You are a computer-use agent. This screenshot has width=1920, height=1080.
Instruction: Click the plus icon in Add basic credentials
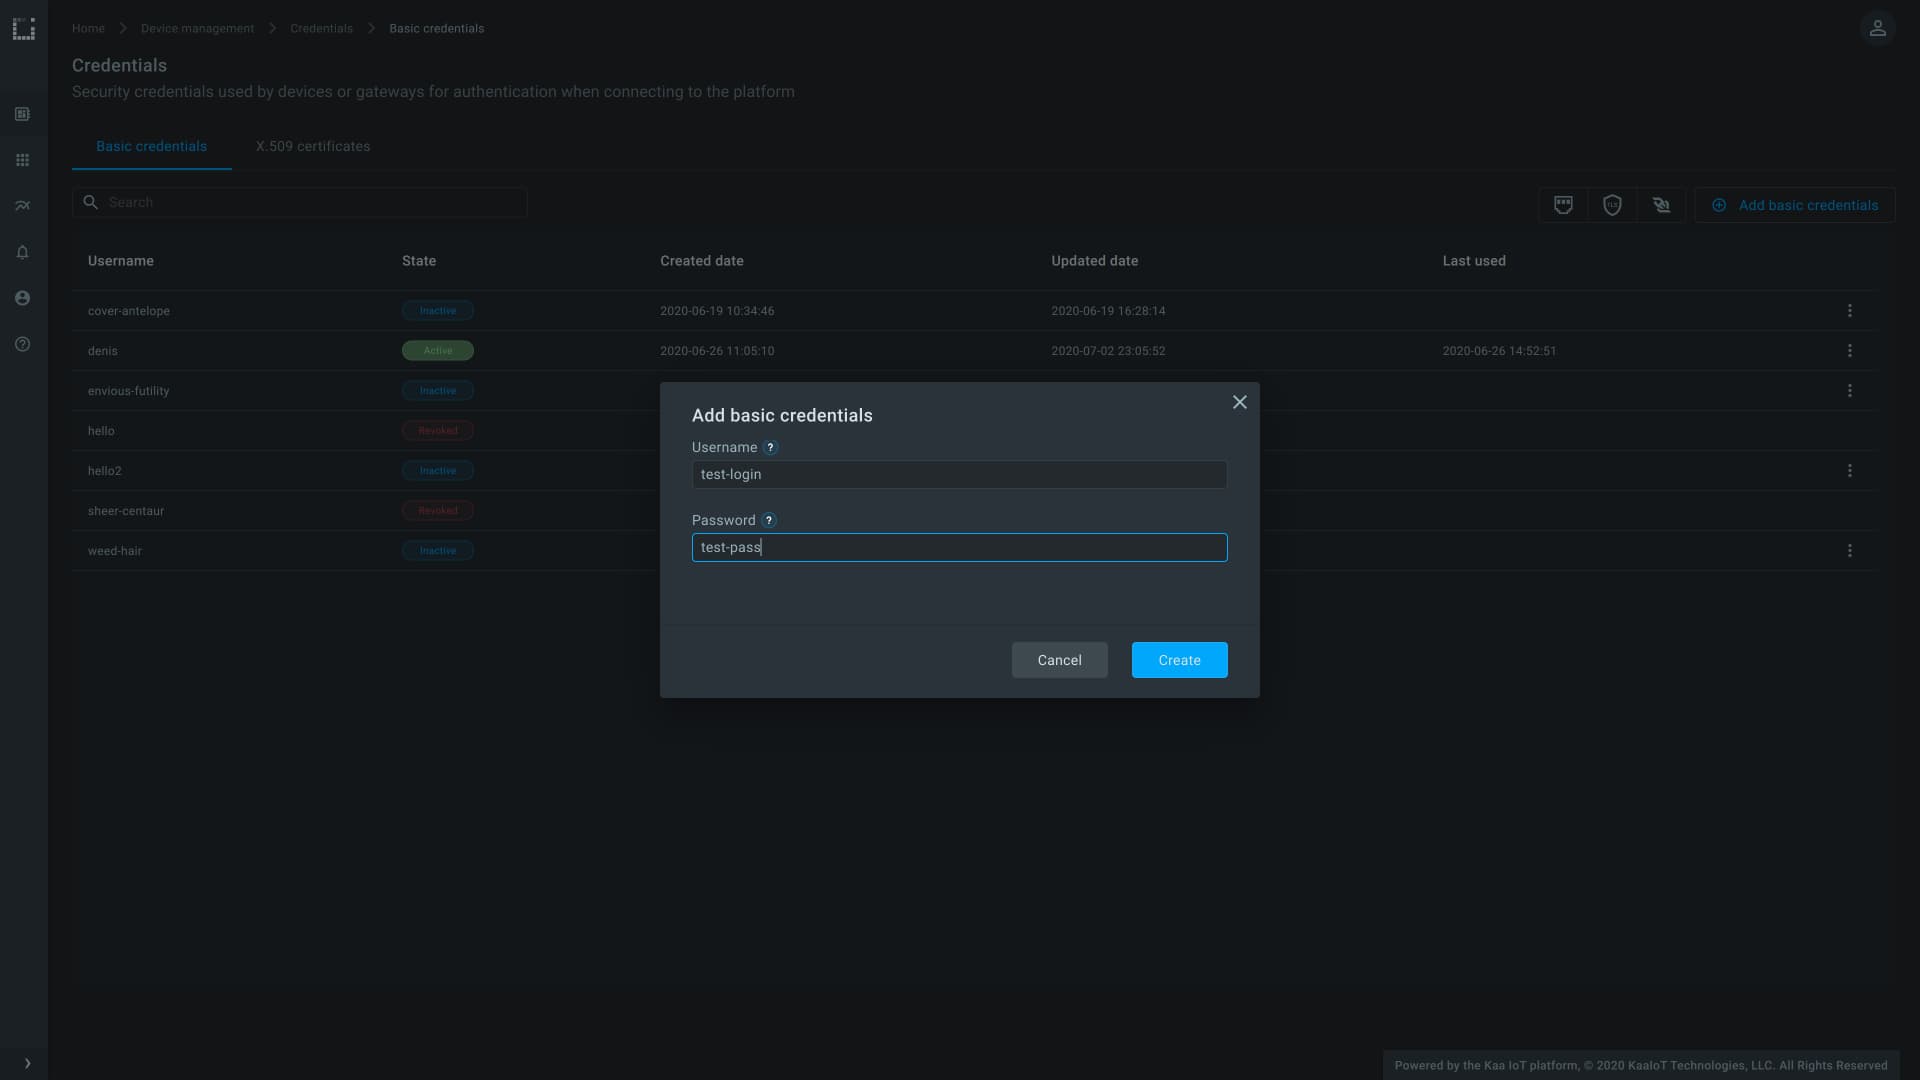click(x=1719, y=205)
